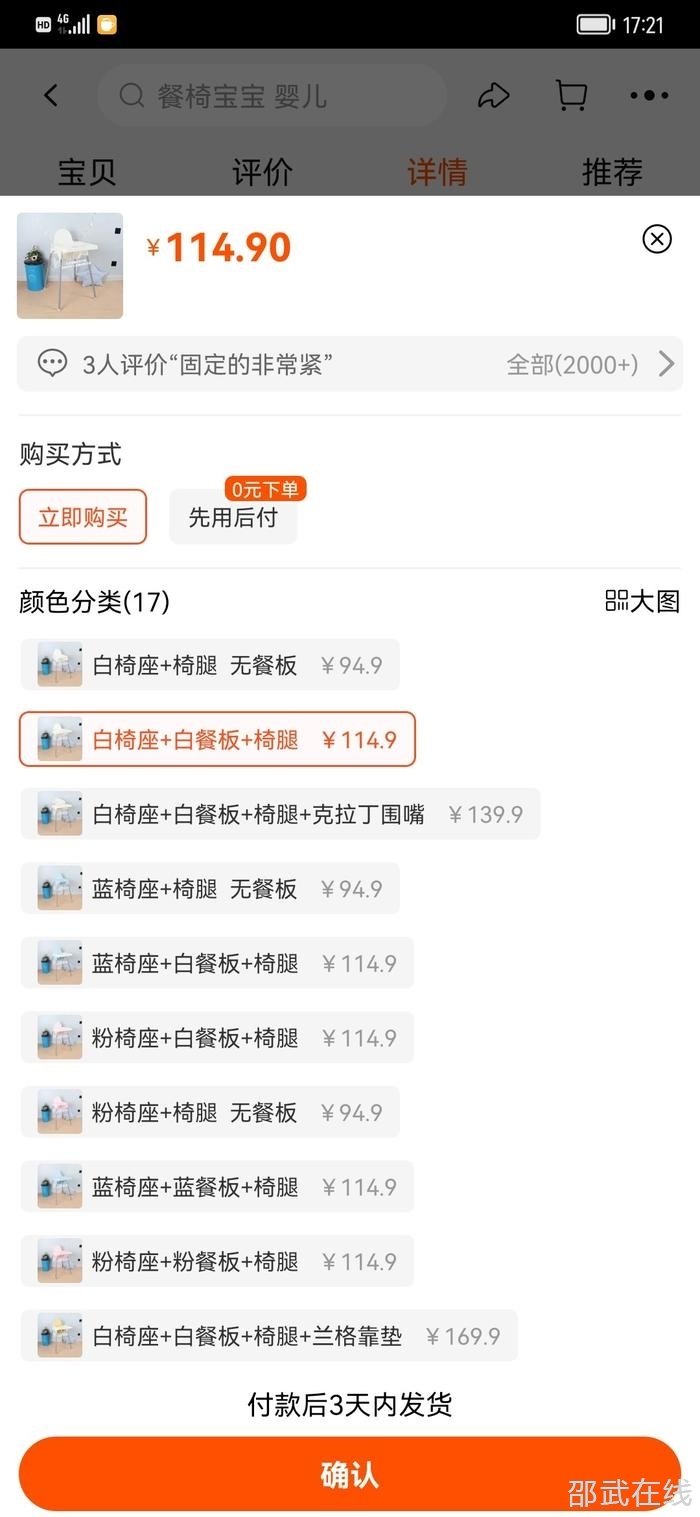The image size is (700, 1517).
Task: Choose 先用后付 pay-later option
Action: (x=233, y=517)
